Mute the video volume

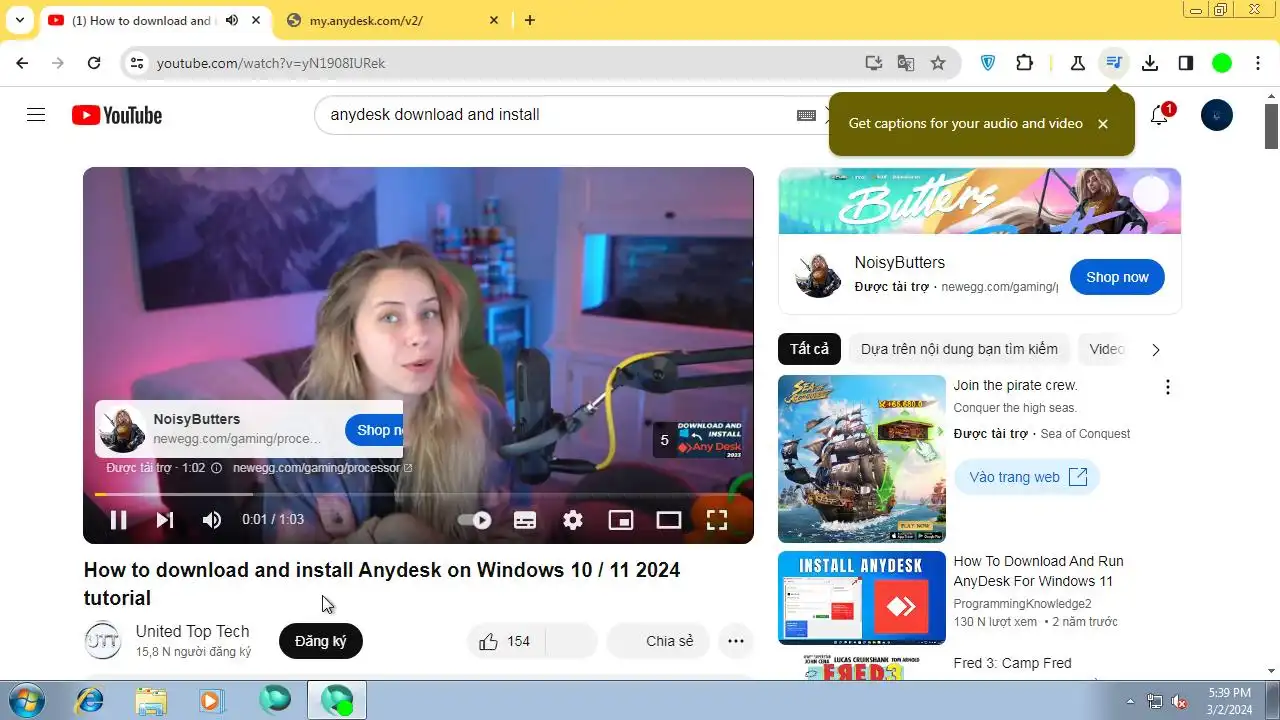point(212,520)
